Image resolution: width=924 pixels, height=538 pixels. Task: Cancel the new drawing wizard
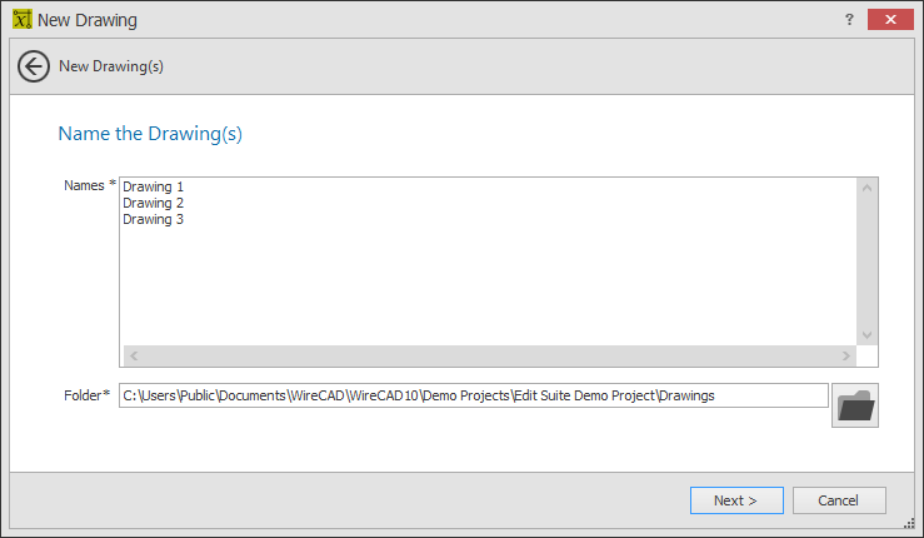839,500
